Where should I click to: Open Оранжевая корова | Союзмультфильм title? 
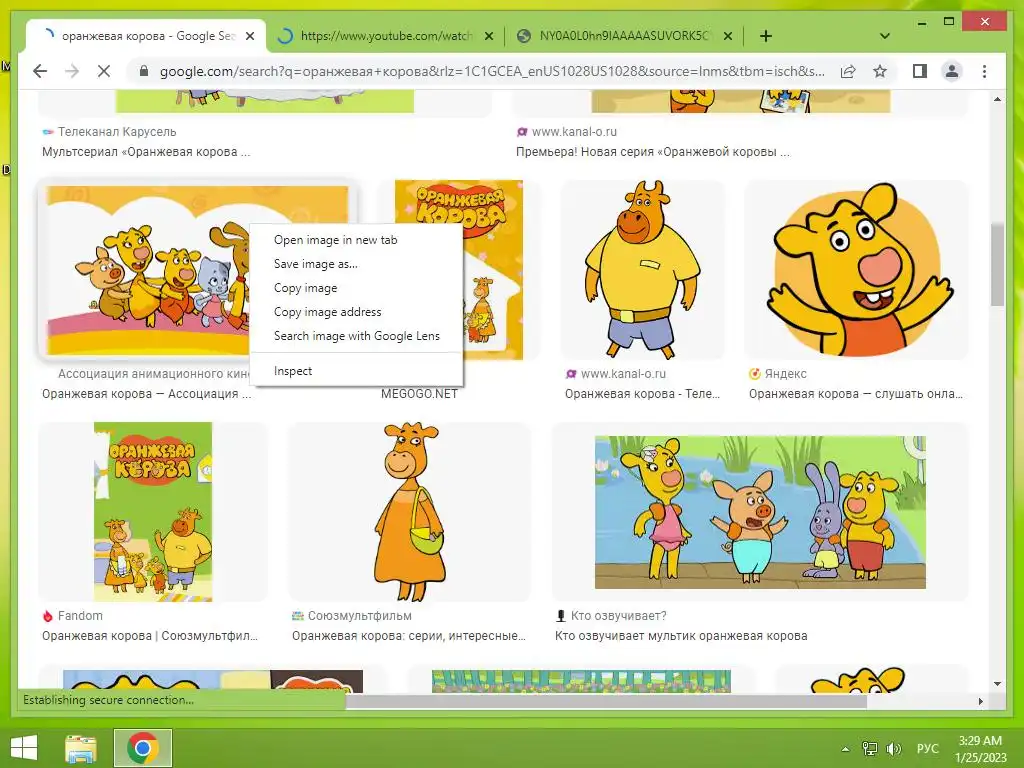tap(150, 635)
